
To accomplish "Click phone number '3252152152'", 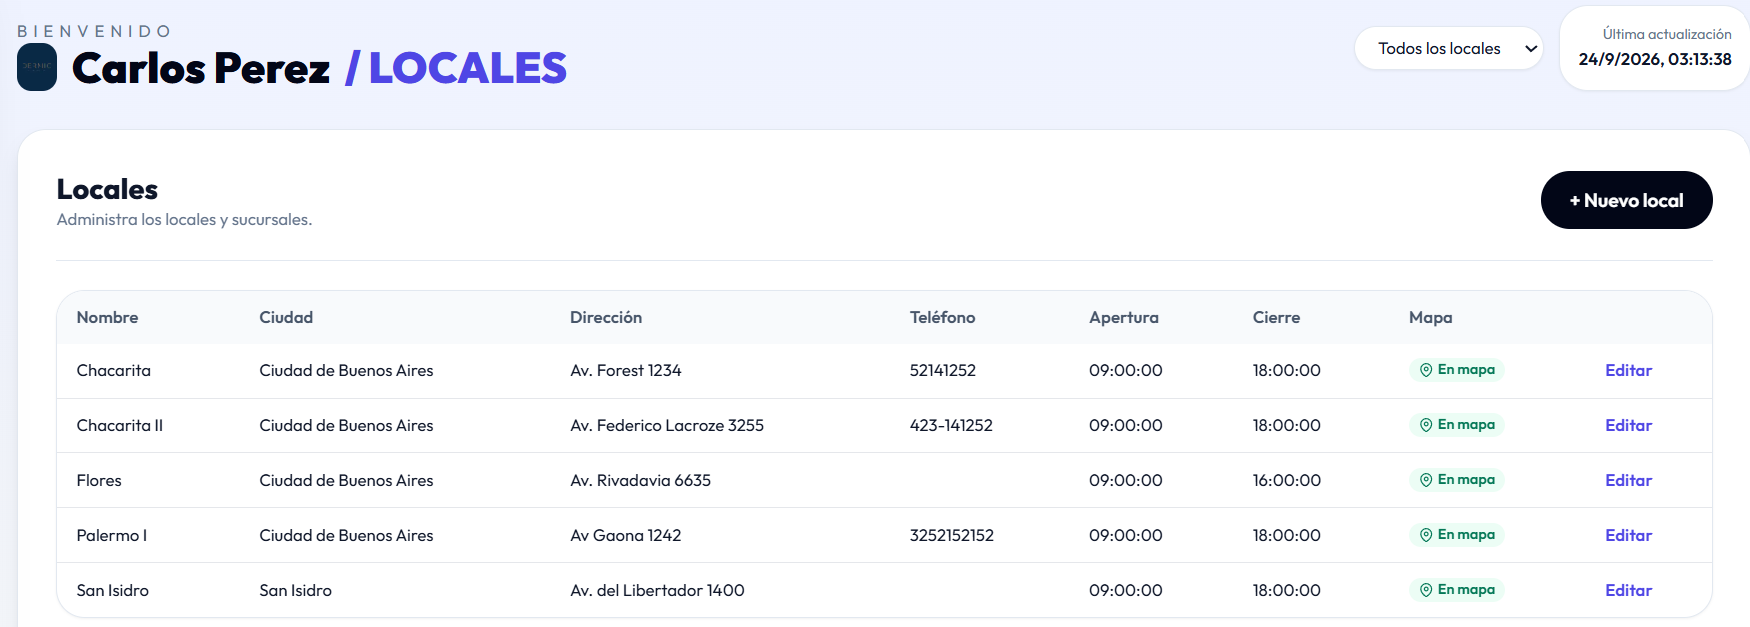I will [x=952, y=535].
